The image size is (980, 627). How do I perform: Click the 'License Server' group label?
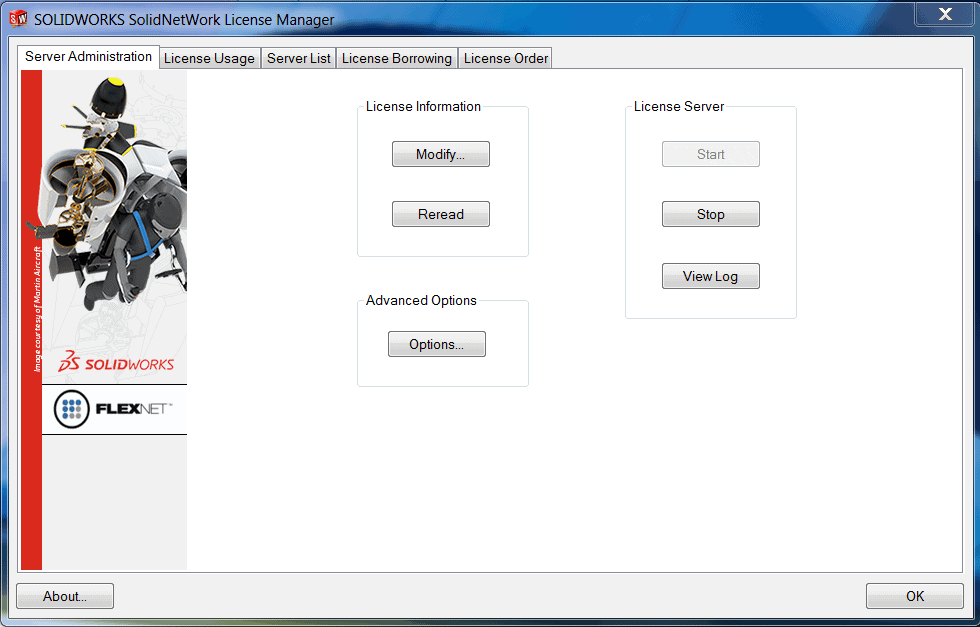[679, 107]
